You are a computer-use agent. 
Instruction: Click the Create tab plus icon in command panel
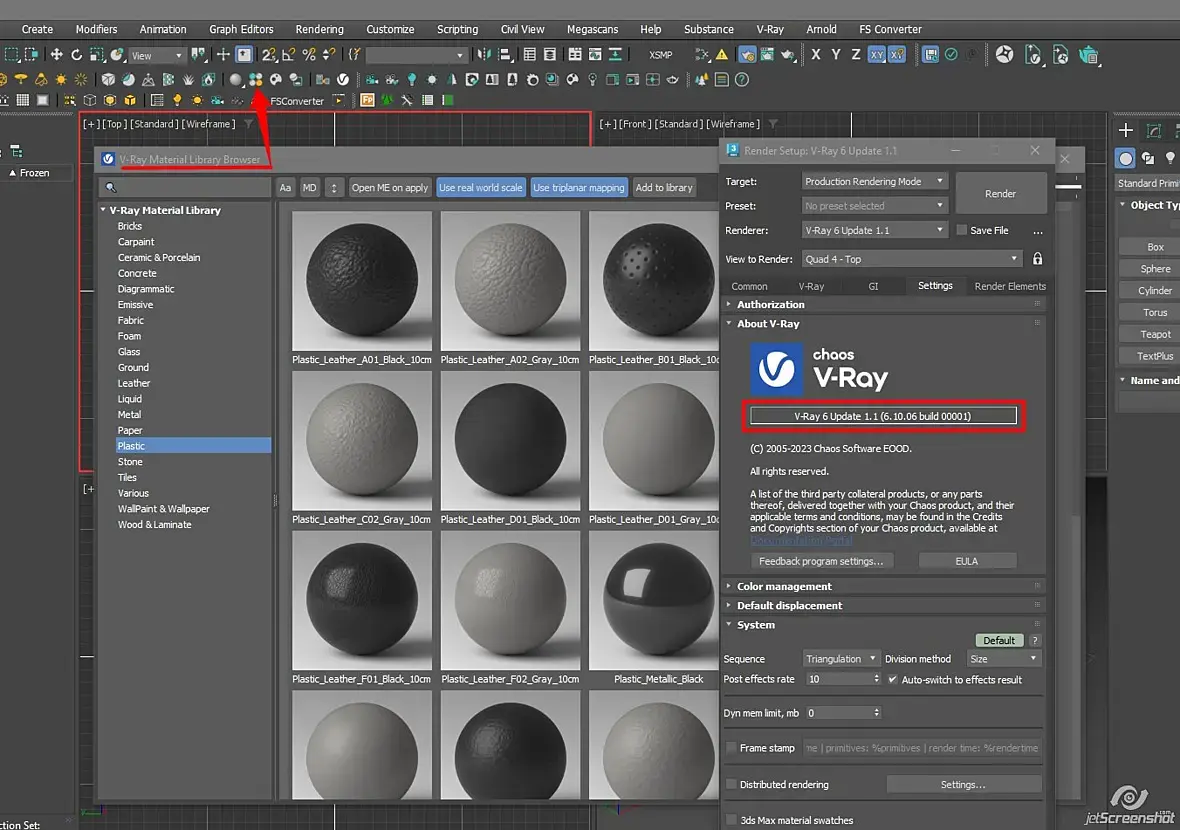pos(1126,131)
